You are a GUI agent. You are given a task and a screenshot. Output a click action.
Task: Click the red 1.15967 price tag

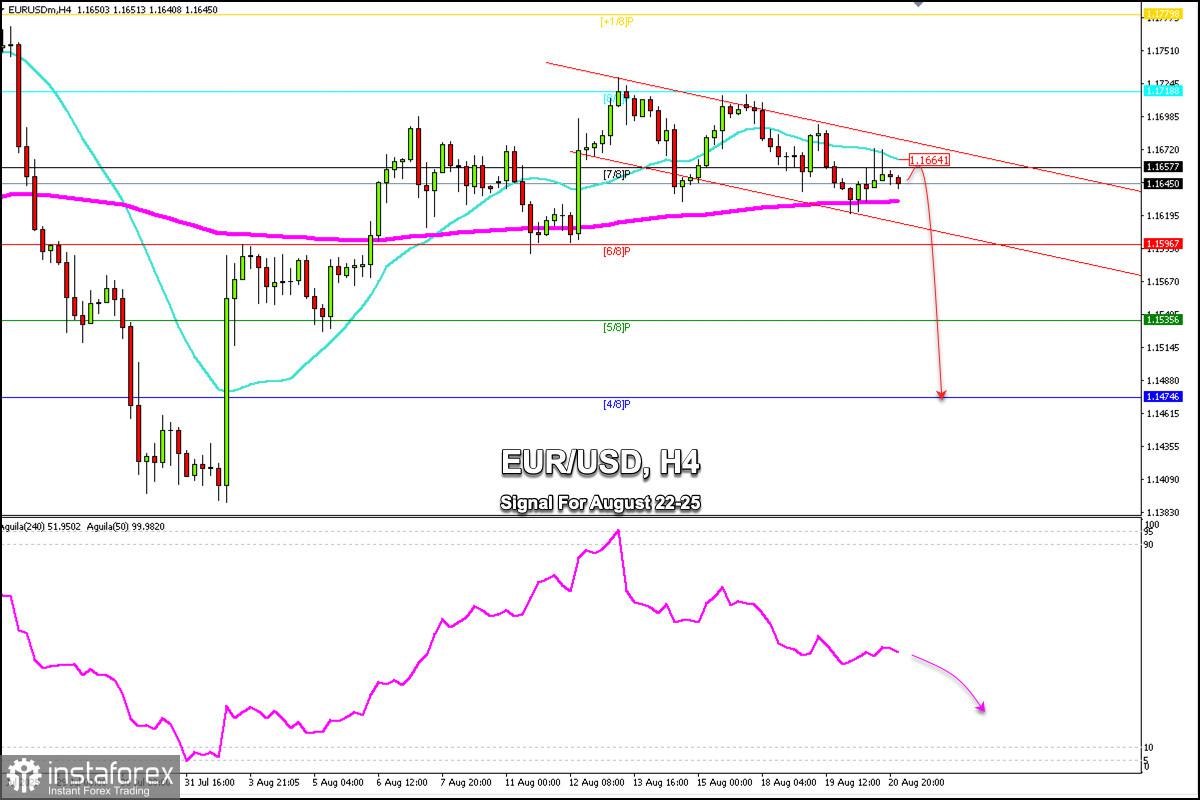[1161, 243]
